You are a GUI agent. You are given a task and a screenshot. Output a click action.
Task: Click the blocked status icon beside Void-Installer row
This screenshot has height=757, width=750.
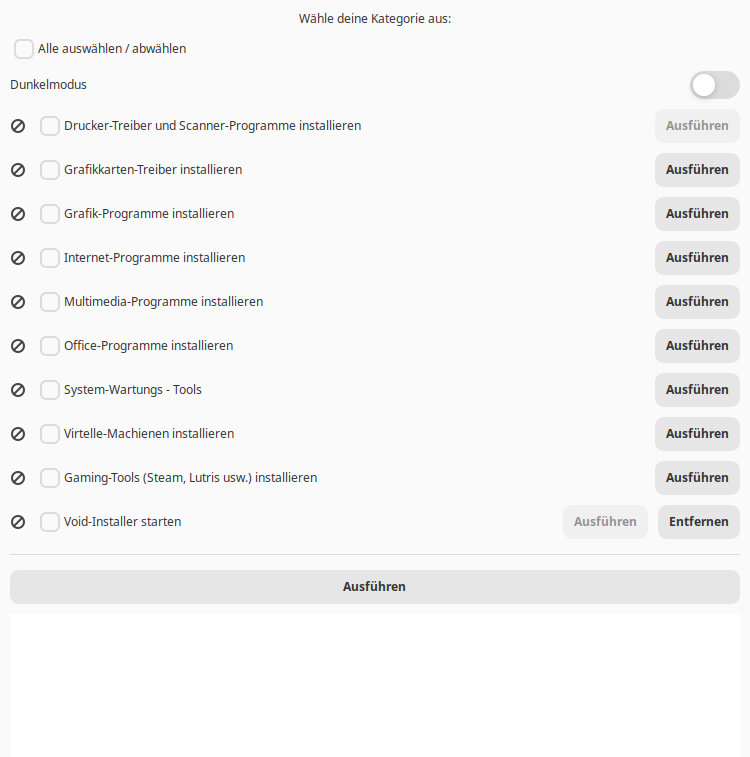pyautogui.click(x=18, y=522)
